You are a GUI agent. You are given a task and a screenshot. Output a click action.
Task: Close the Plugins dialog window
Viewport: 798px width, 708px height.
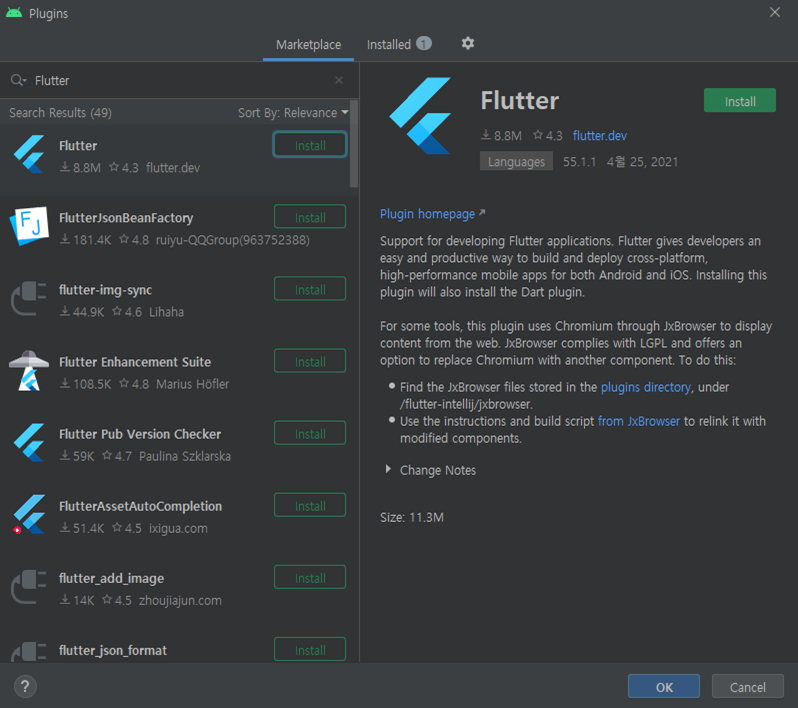point(775,12)
